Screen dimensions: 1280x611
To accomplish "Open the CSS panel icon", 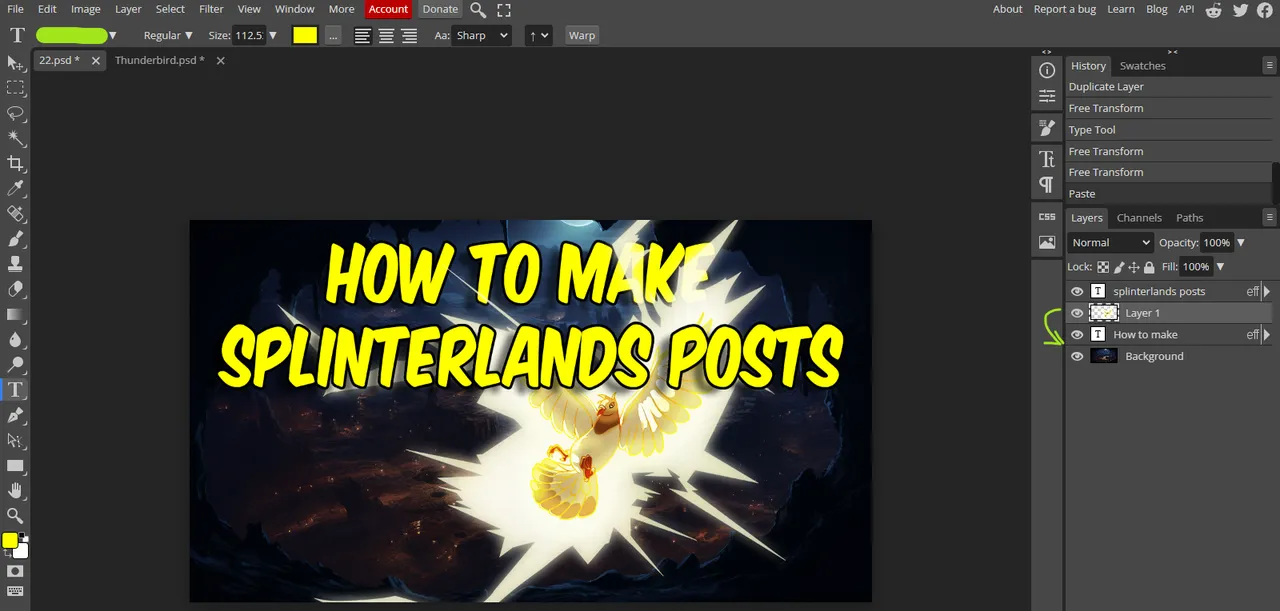I will 1047,216.
